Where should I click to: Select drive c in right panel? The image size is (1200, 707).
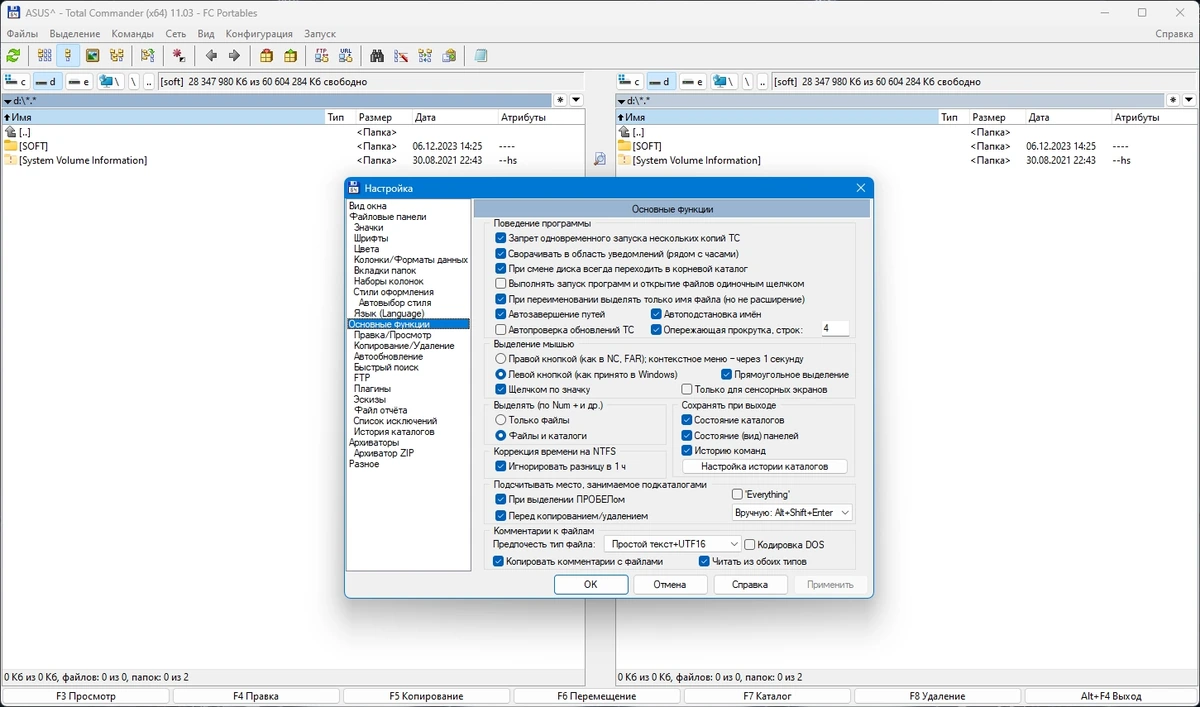click(630, 82)
